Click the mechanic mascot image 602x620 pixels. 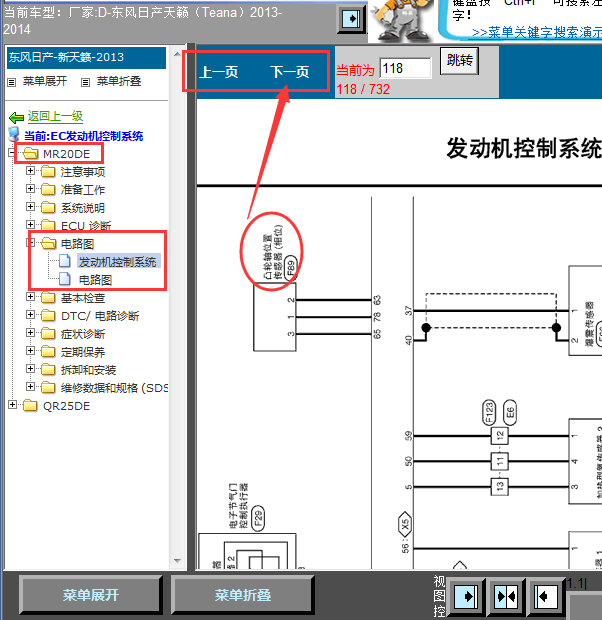tap(403, 20)
